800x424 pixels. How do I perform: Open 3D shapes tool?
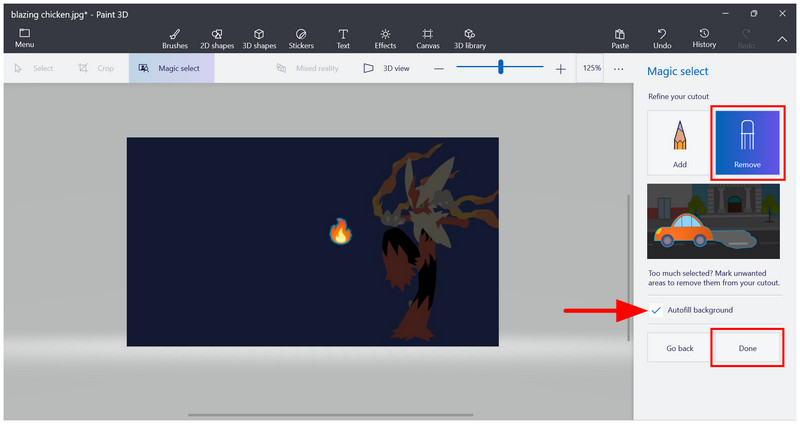click(259, 38)
